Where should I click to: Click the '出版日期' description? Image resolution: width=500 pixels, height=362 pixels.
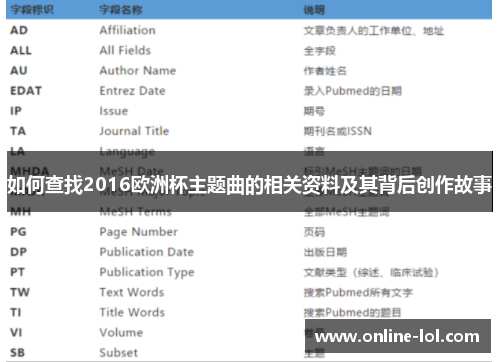pos(325,252)
